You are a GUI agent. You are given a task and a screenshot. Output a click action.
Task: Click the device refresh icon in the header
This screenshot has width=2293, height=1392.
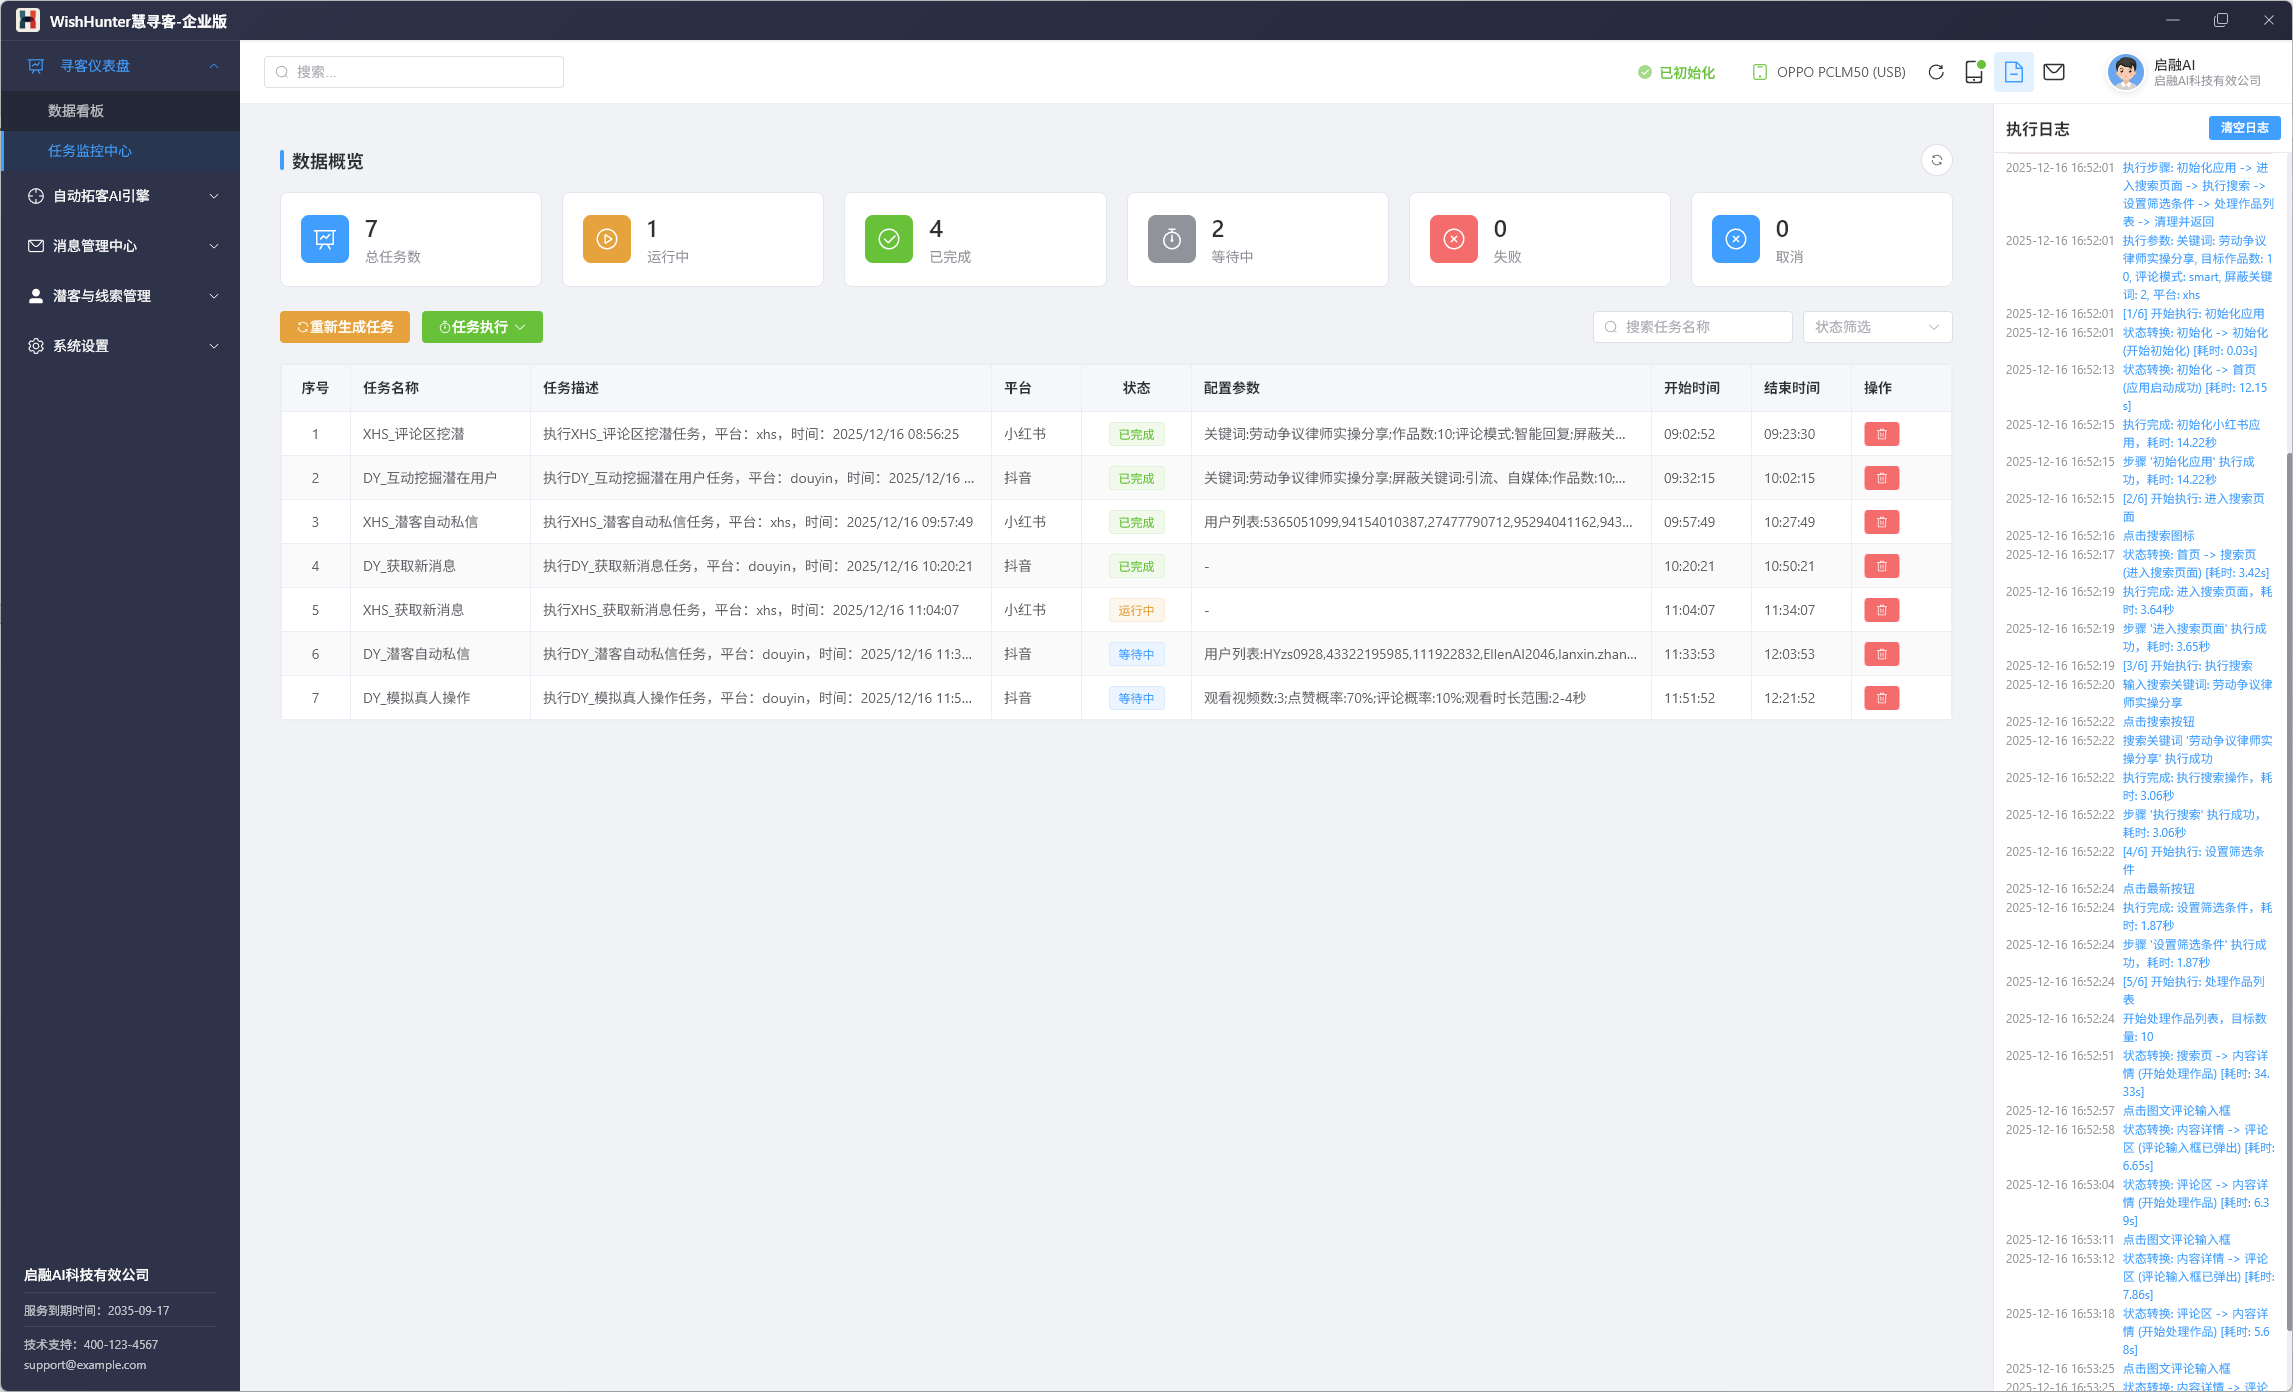coord(1936,72)
